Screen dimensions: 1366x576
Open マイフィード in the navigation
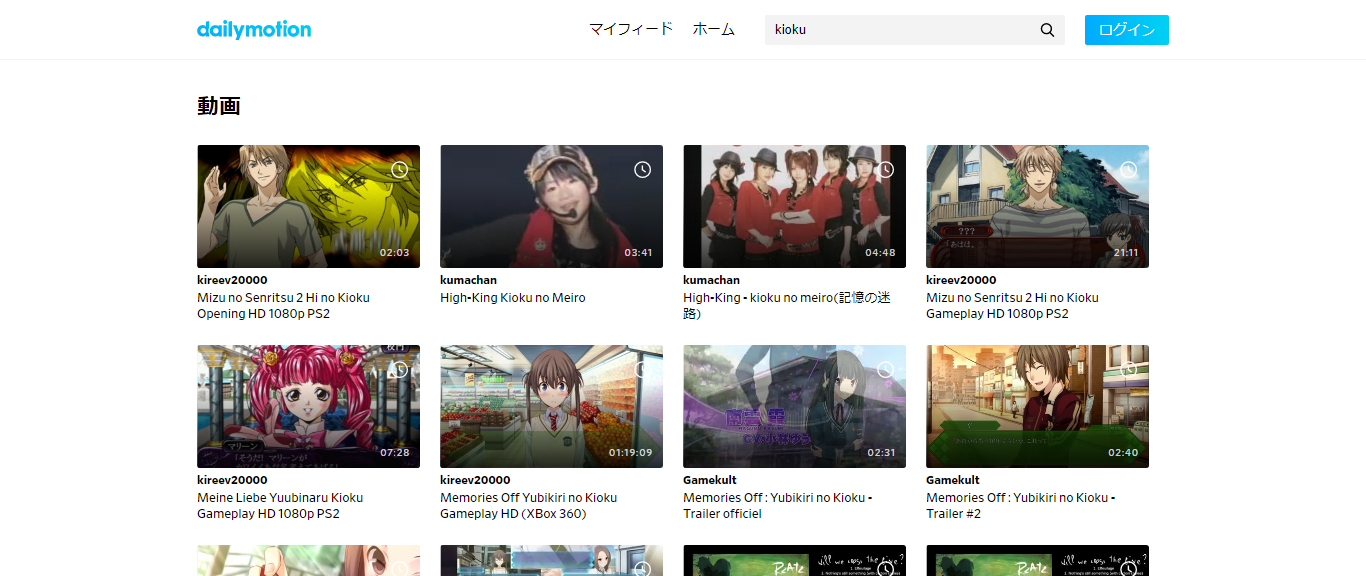pos(631,29)
